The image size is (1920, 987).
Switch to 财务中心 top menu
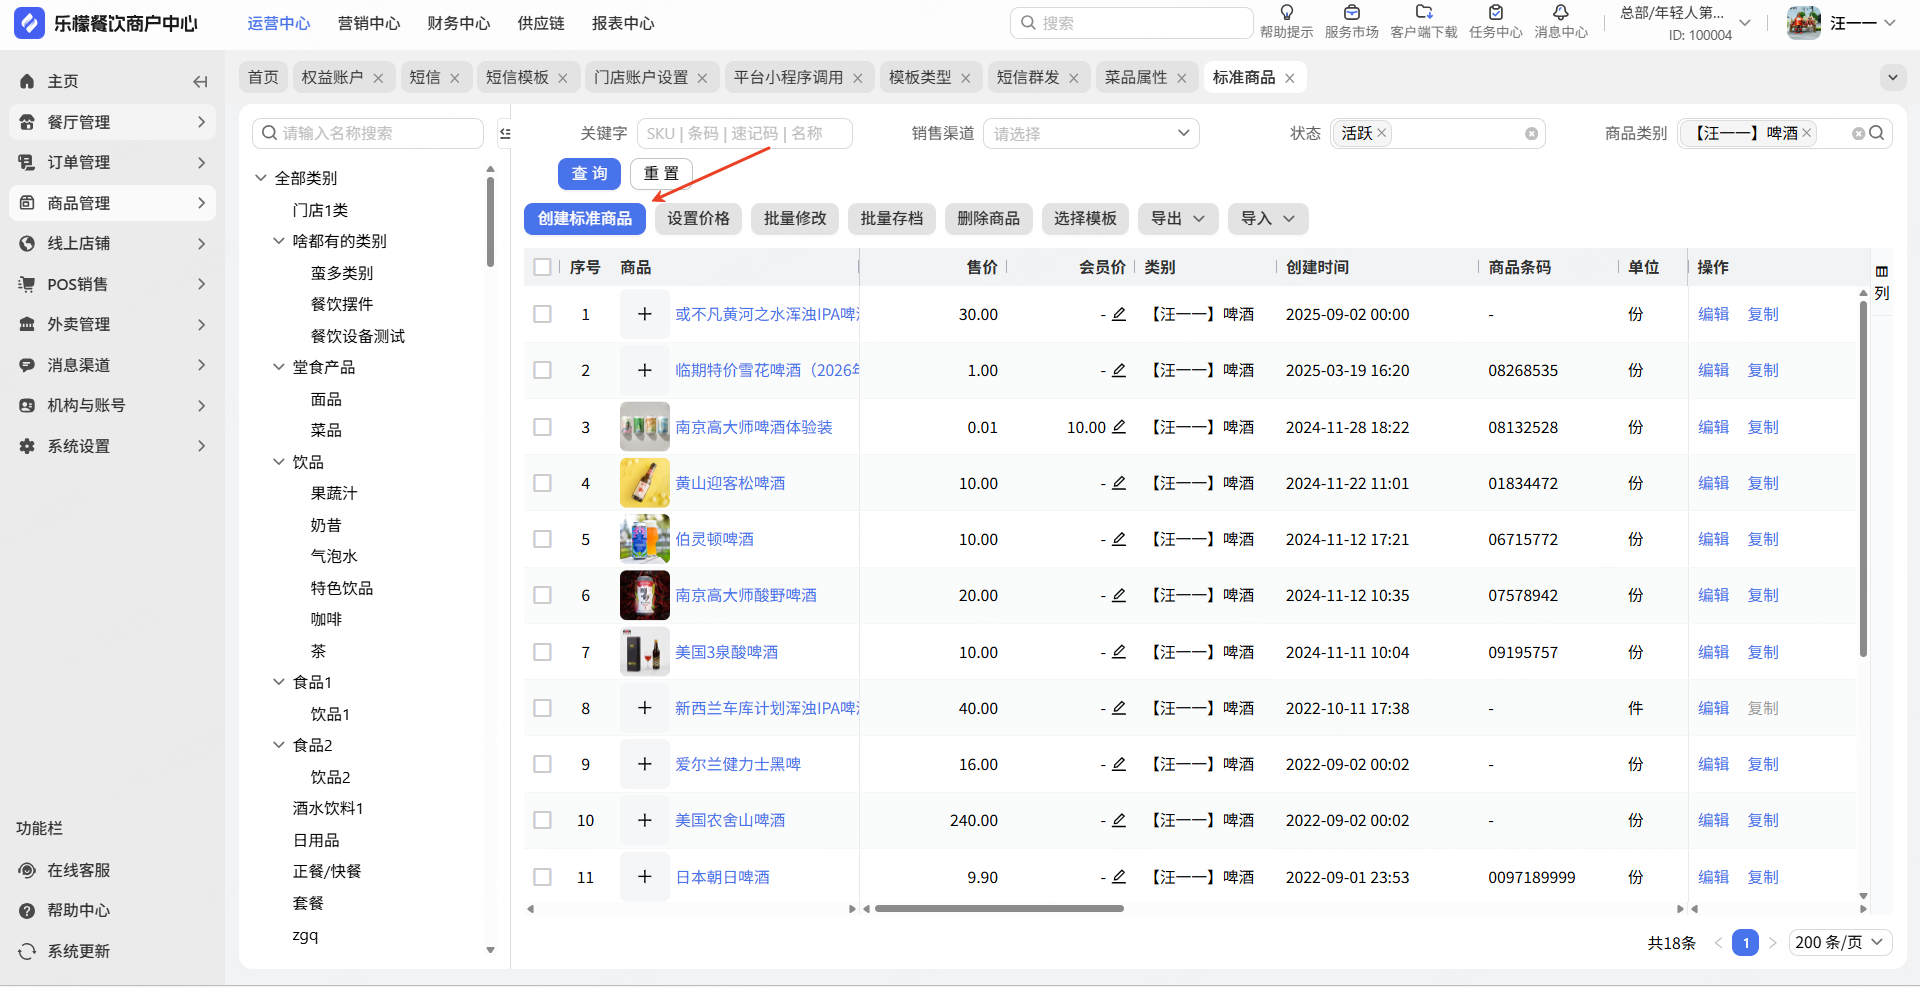click(x=459, y=23)
